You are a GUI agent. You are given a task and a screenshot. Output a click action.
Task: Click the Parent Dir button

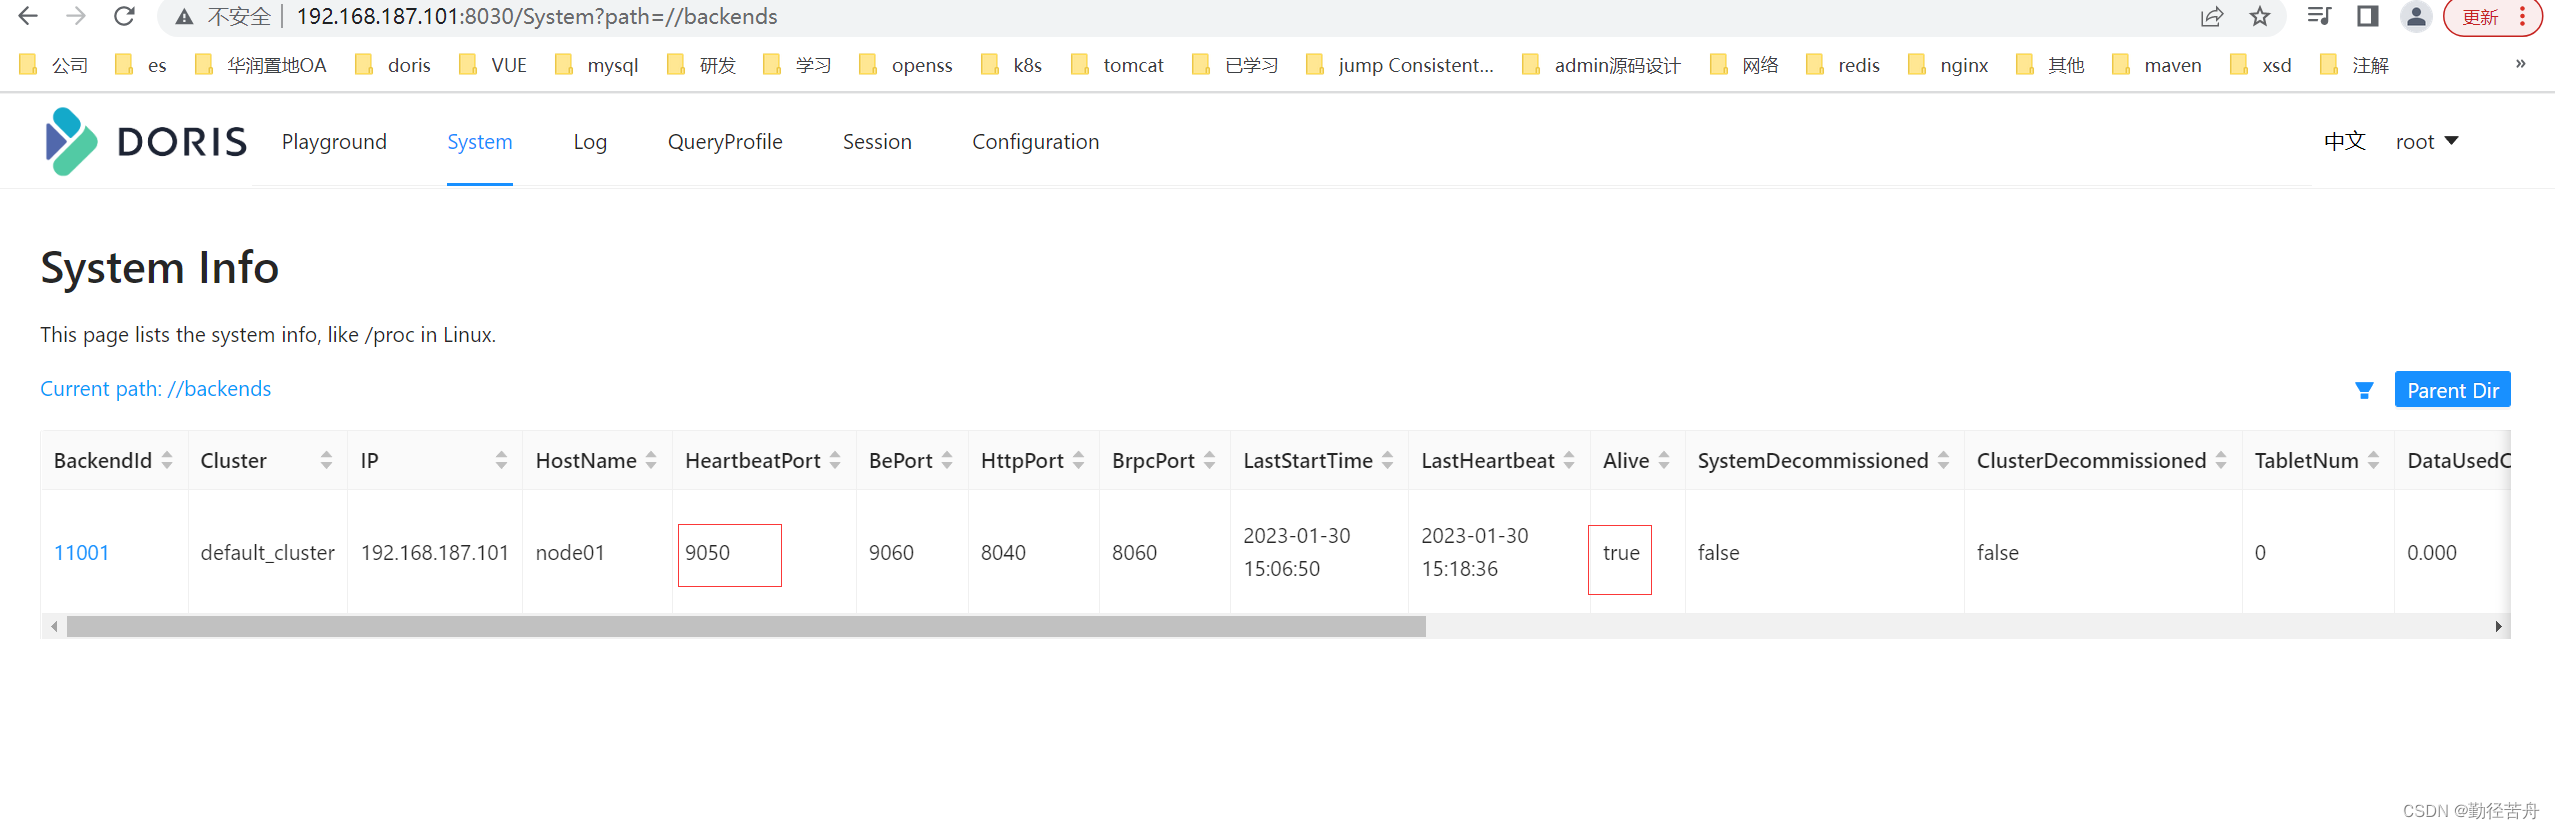click(2453, 390)
